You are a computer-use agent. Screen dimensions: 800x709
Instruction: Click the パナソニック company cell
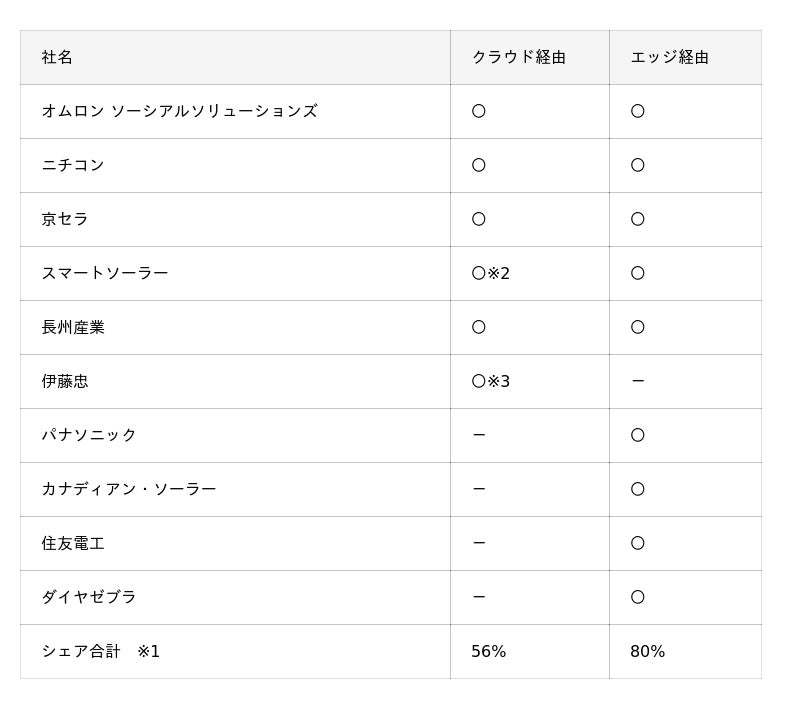click(88, 436)
